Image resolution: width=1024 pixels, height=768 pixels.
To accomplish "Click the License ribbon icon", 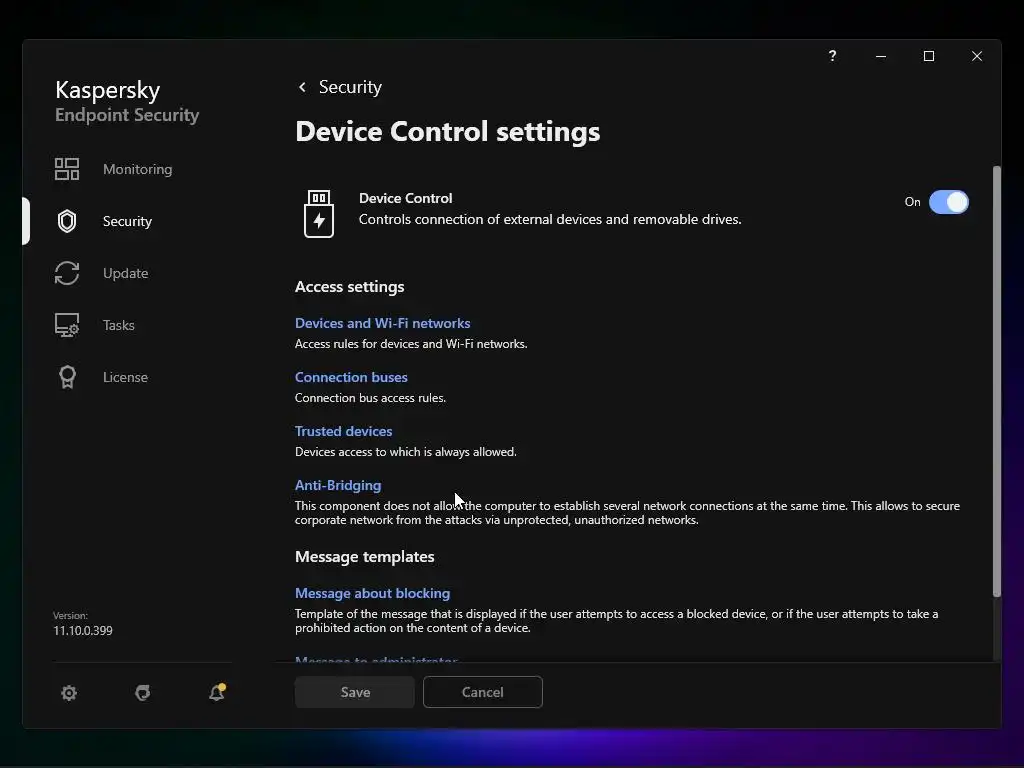I will click(x=67, y=377).
